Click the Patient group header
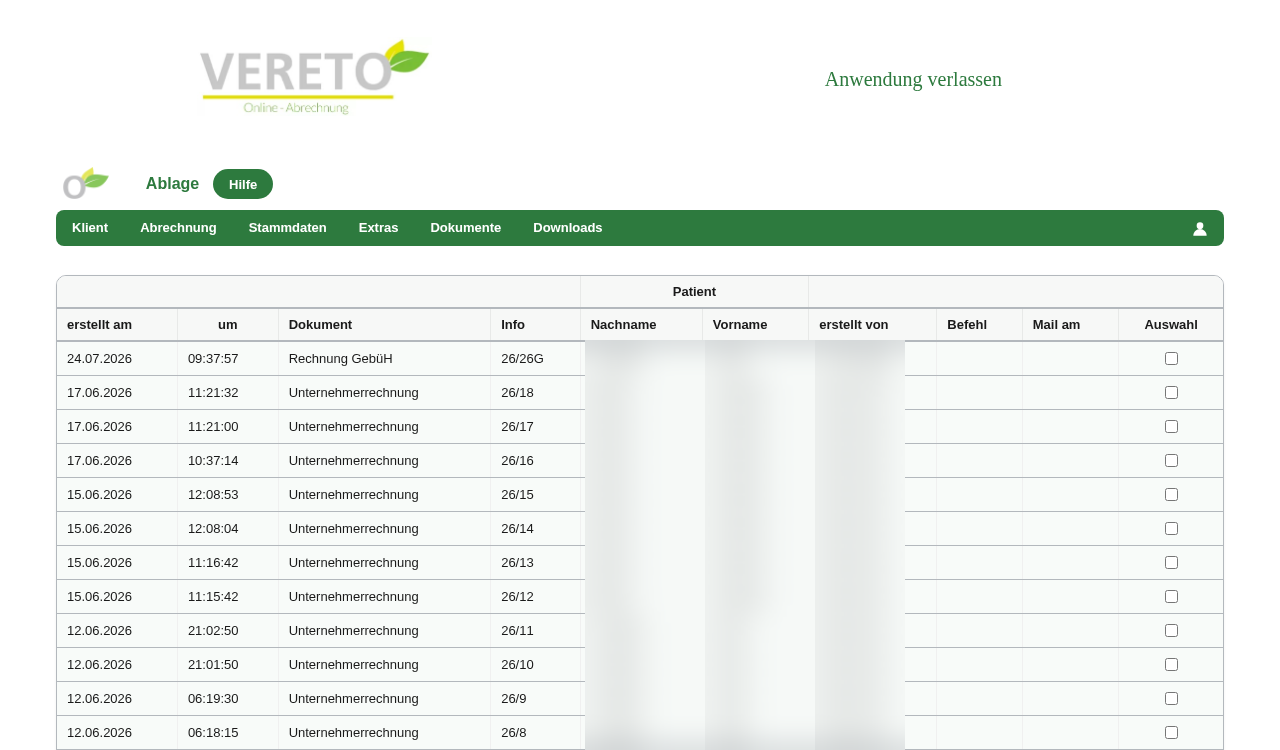 click(x=694, y=292)
